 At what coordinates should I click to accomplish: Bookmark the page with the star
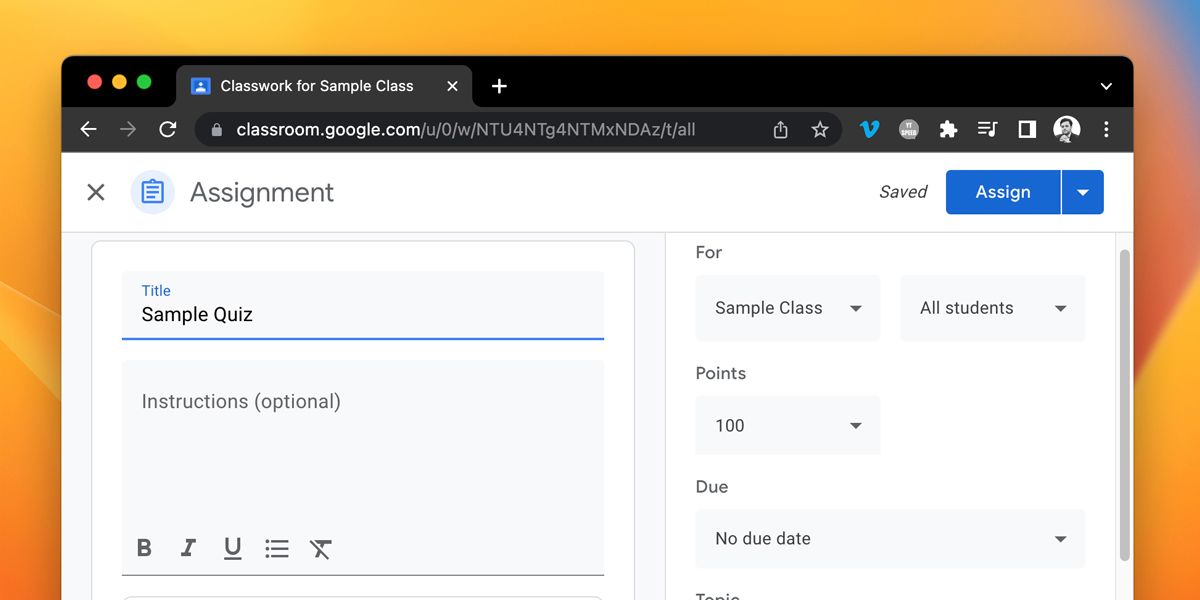[x=820, y=129]
